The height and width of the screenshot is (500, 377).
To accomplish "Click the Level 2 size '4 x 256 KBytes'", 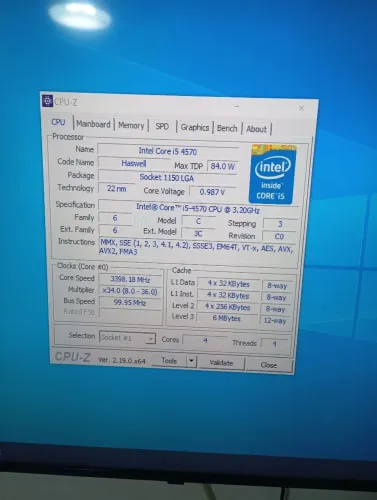I will (227, 307).
